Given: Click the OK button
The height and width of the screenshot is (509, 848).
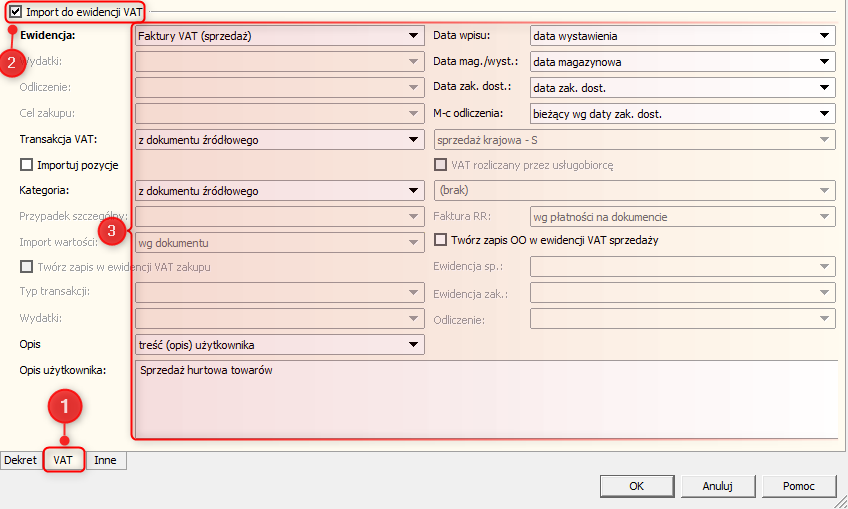Looking at the screenshot, I should pyautogui.click(x=636, y=486).
